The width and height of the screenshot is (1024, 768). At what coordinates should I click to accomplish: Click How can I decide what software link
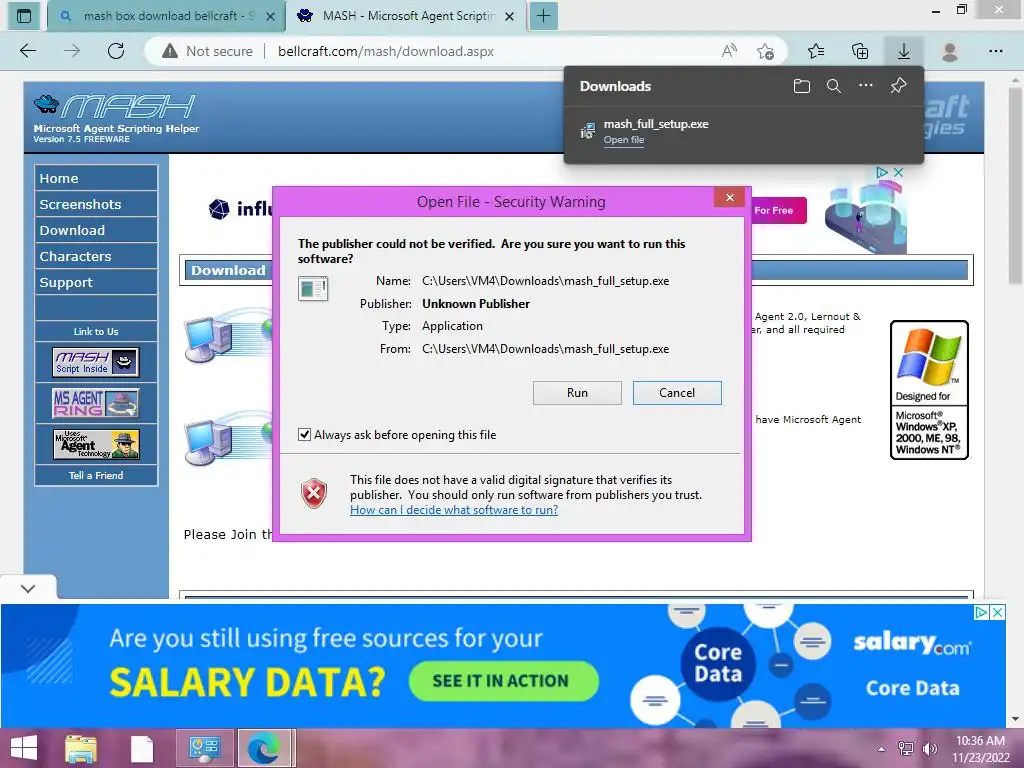454,510
